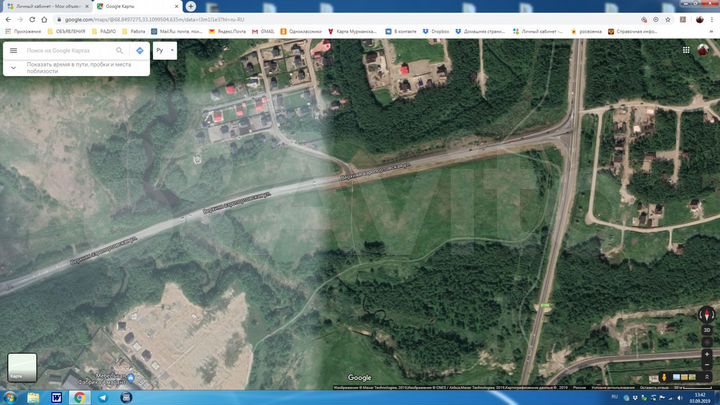Zoom out with the minus button
The height and width of the screenshot is (405, 720).
tap(707, 365)
